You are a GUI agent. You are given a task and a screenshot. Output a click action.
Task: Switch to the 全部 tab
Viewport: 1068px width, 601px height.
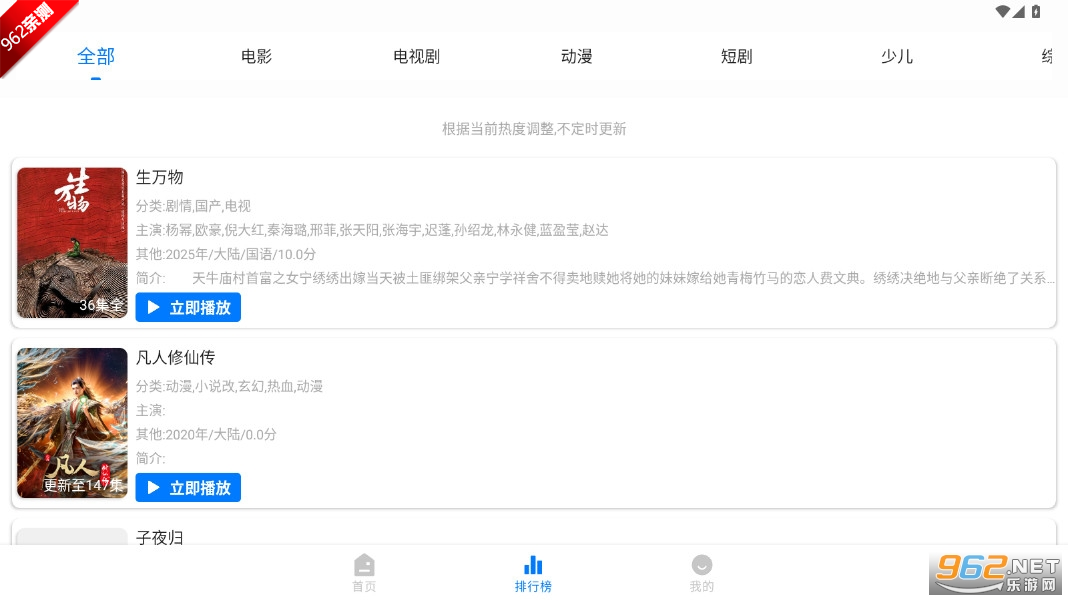click(96, 57)
